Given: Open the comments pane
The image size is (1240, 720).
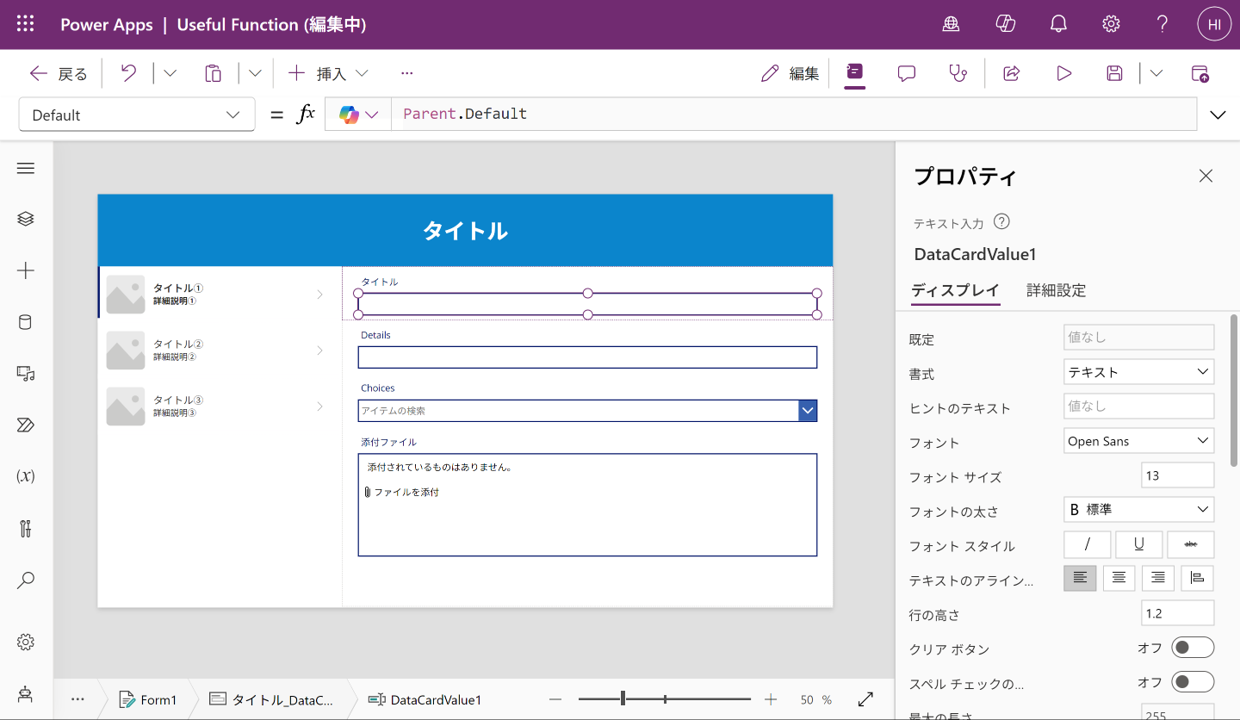Looking at the screenshot, I should click(x=906, y=73).
